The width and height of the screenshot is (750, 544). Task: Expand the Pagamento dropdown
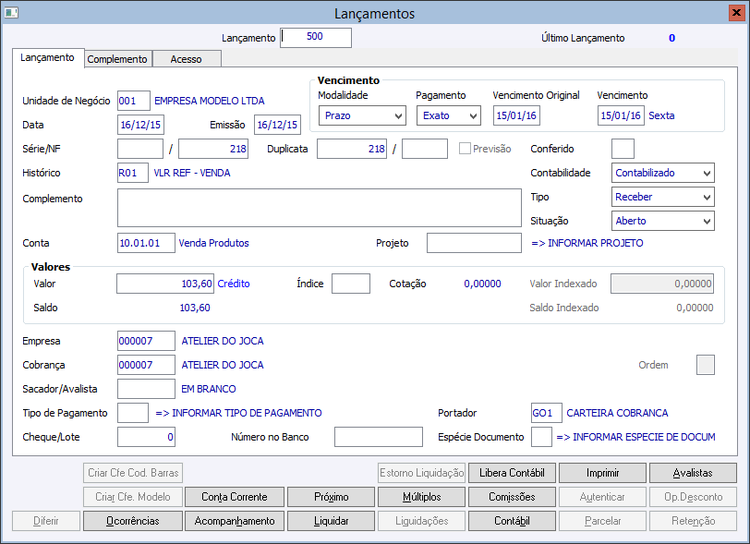pyautogui.click(x=448, y=115)
